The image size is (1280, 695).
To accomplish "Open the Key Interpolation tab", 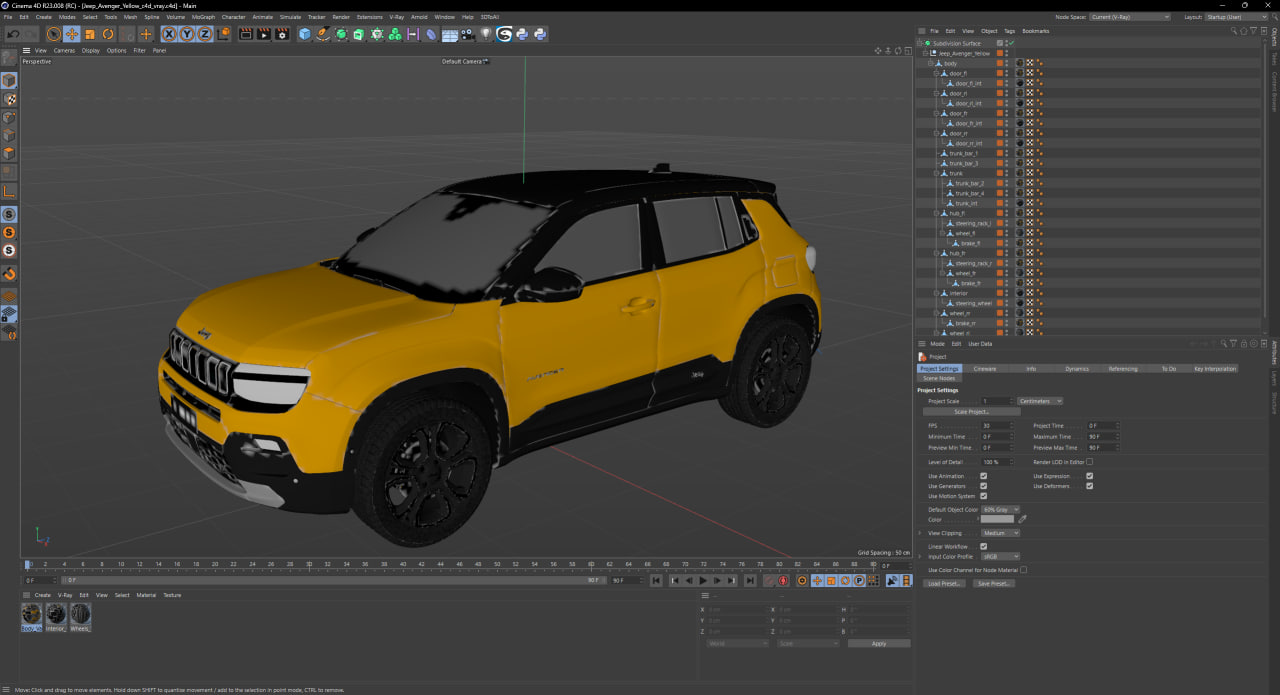I will [x=1215, y=369].
